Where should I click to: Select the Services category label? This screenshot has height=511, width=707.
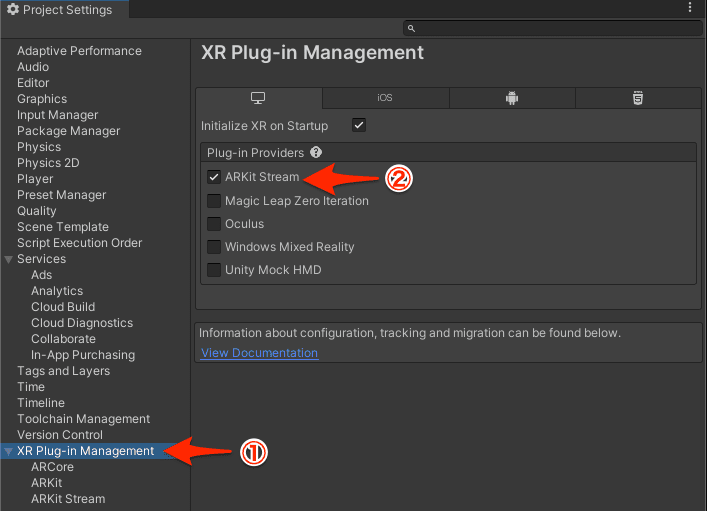click(x=41, y=259)
